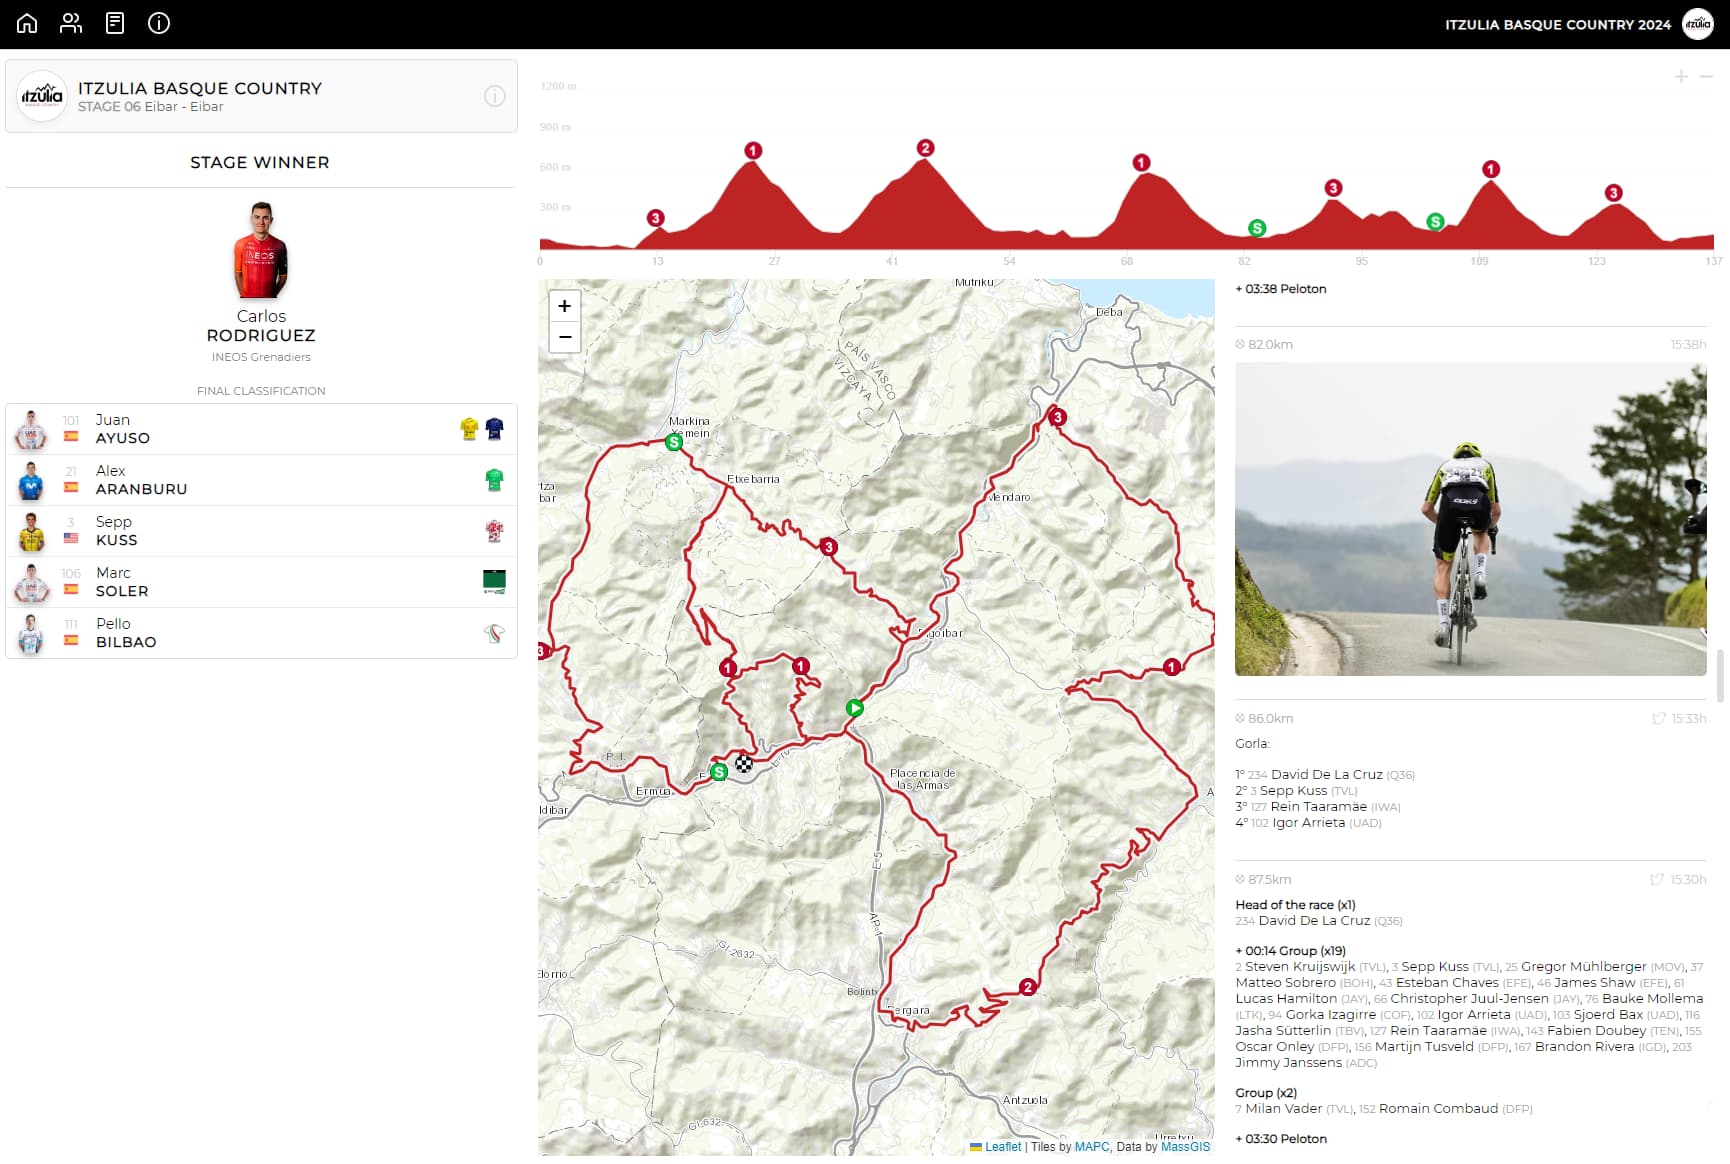Viewport: 1730px width, 1164px height.
Task: Click the category 2 climb on profile
Action: pos(925,148)
